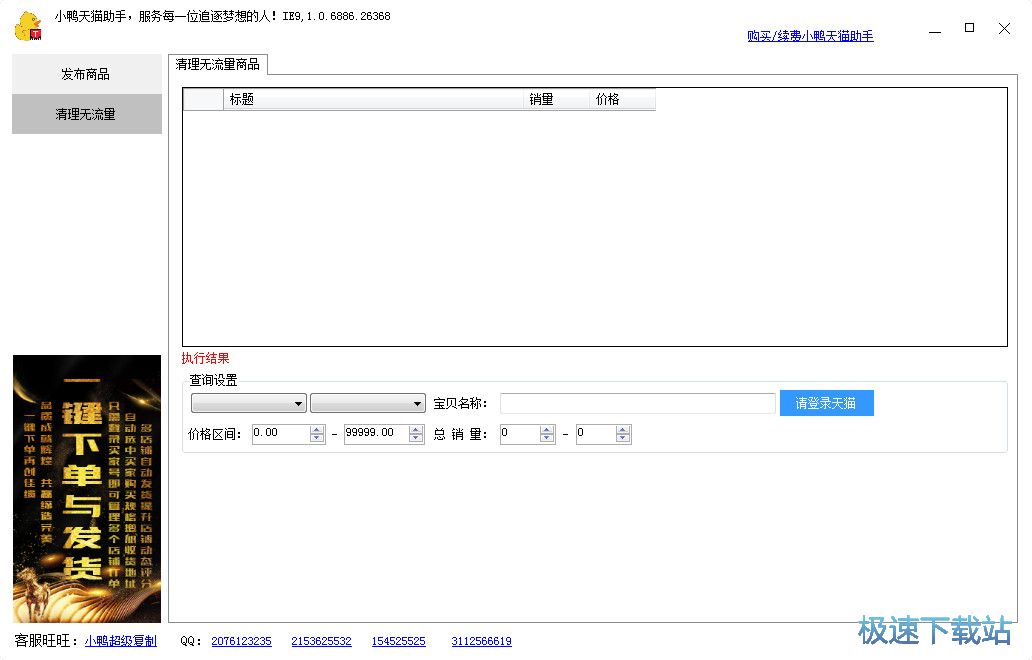
Task: Switch to the 清理无流量商品 tab
Action: coord(217,64)
